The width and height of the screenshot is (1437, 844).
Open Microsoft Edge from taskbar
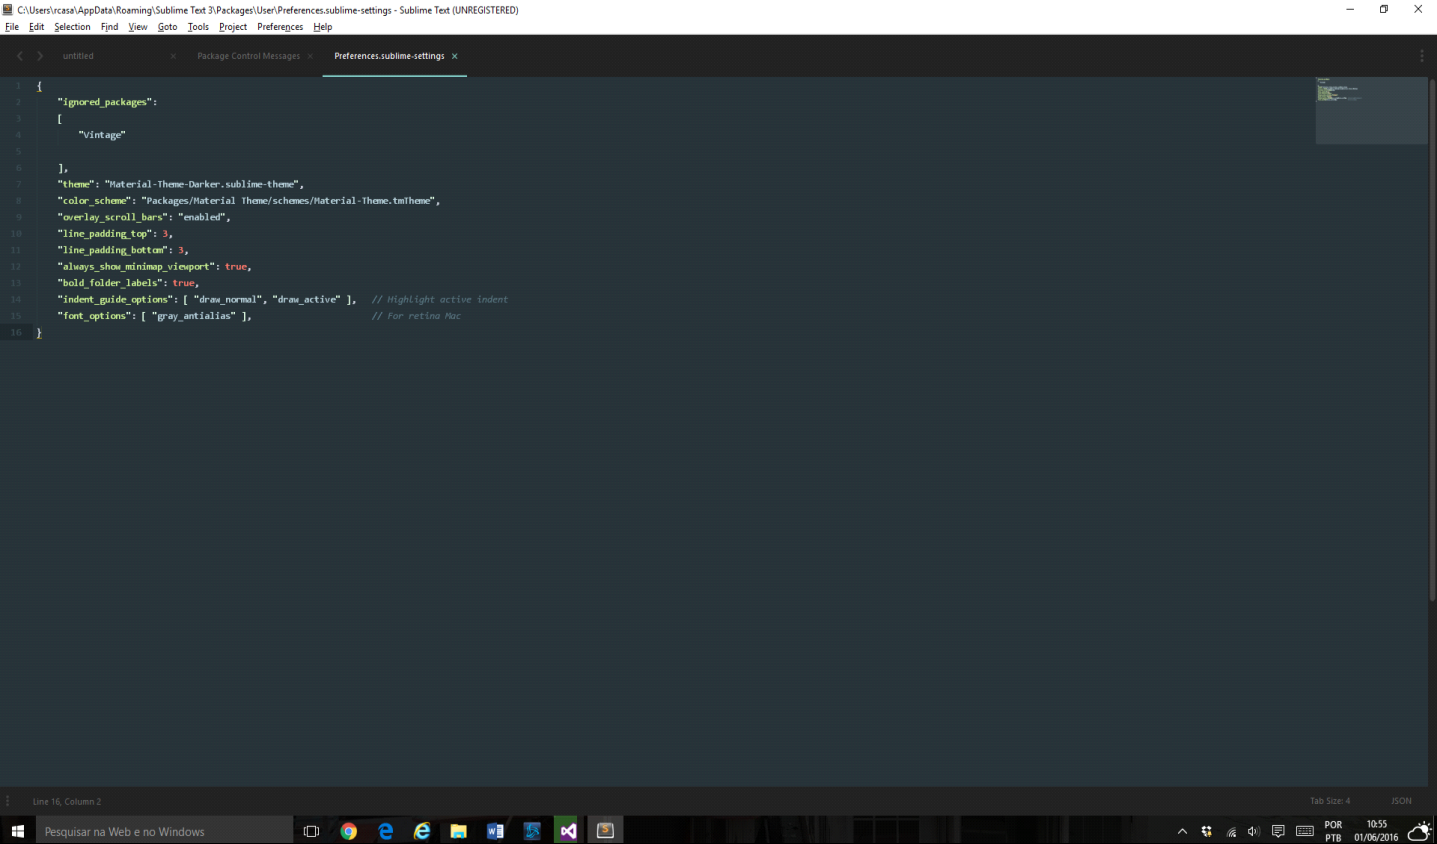pyautogui.click(x=385, y=831)
